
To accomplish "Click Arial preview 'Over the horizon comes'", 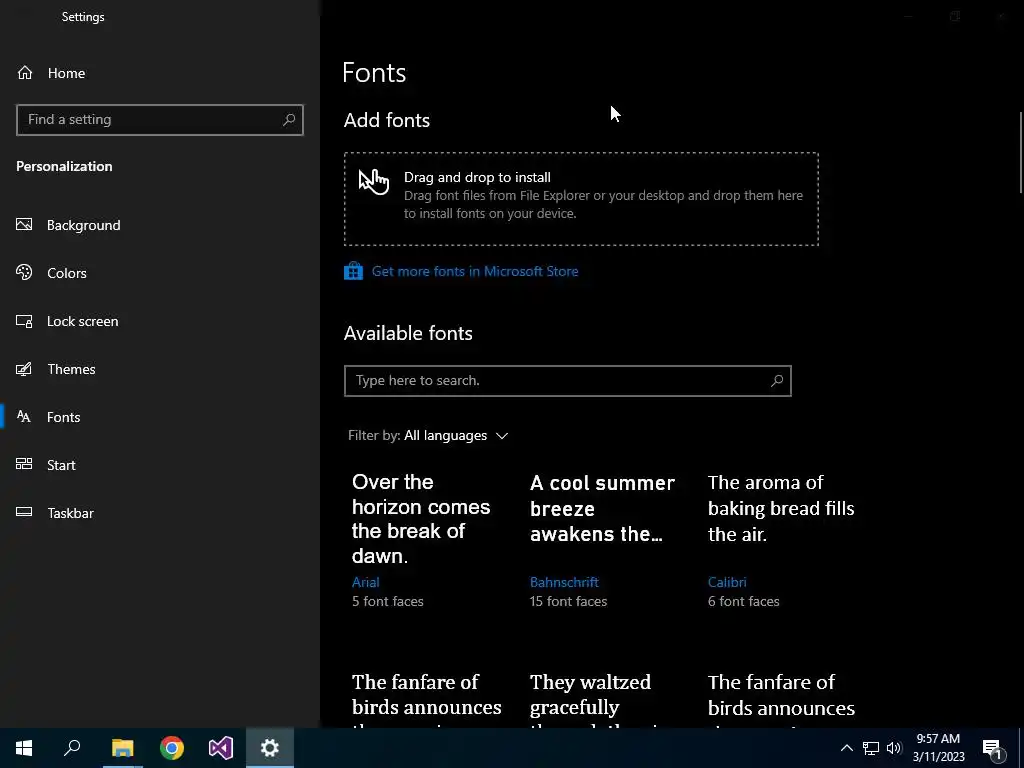I will (x=421, y=519).
